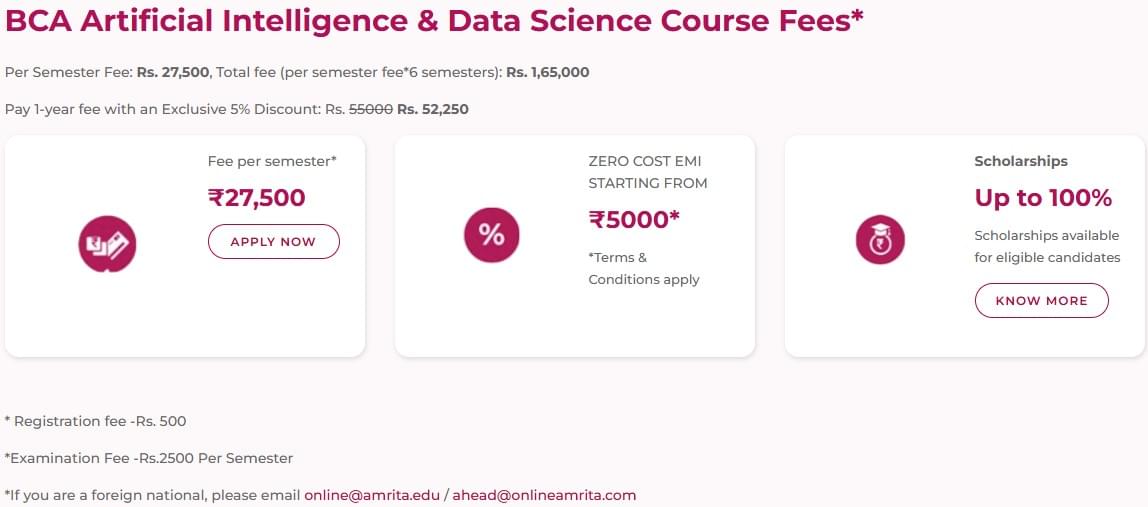Click the BCA Course Fees heading
The width and height of the screenshot is (1148, 507).
[434, 22]
